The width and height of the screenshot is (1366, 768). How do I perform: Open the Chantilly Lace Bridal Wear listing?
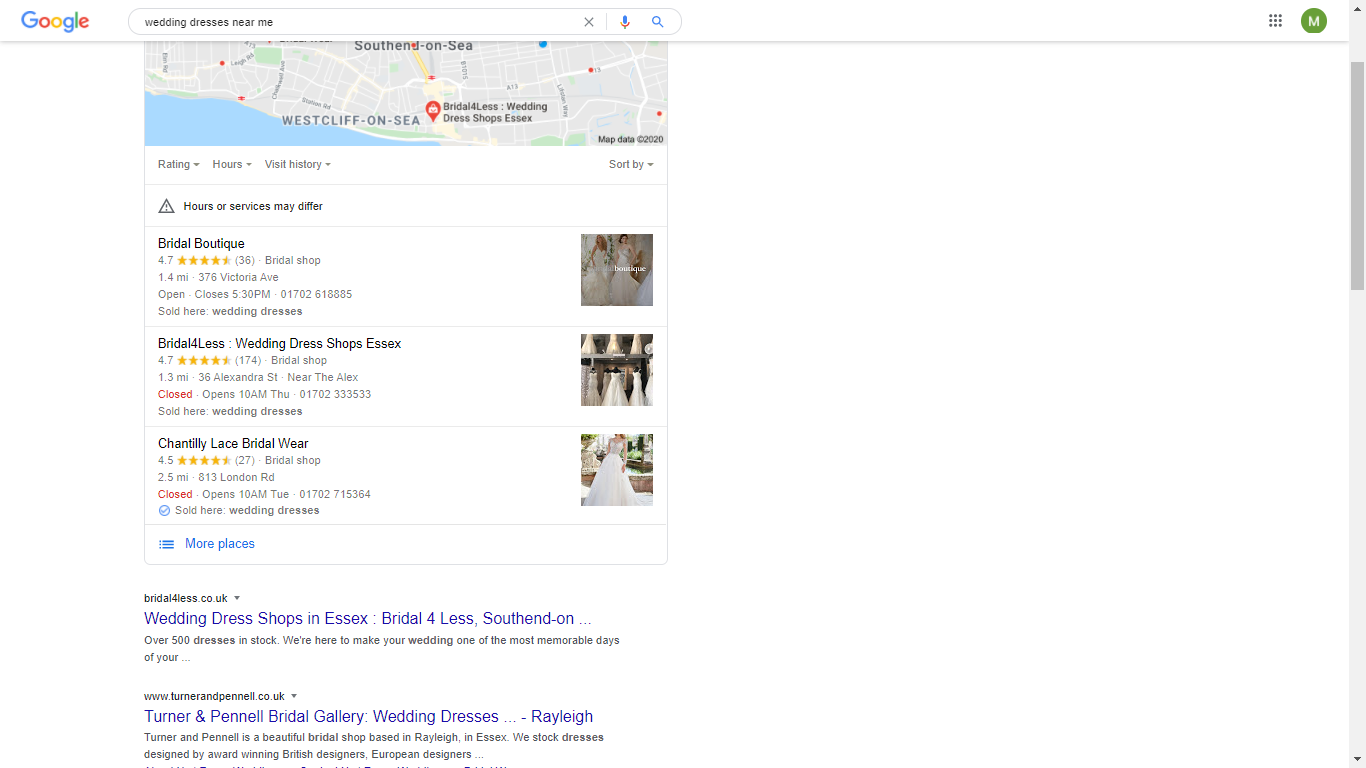point(233,443)
